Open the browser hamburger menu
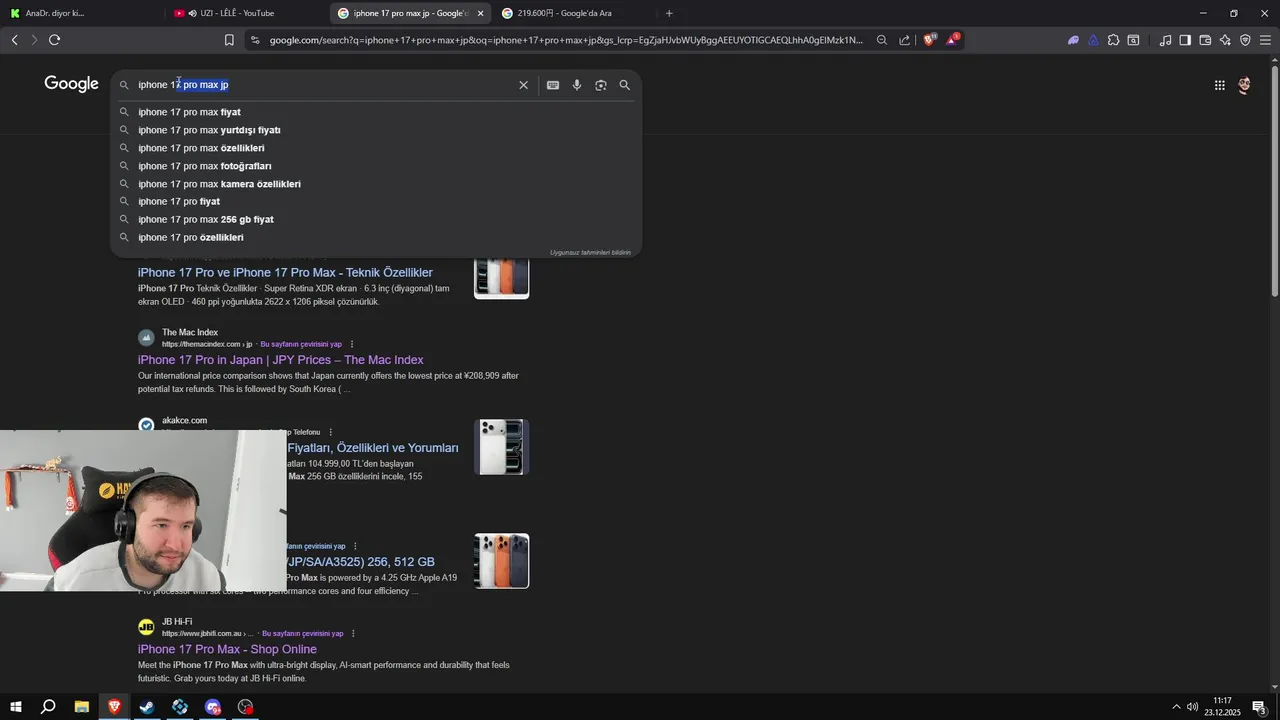 pos(1265,40)
